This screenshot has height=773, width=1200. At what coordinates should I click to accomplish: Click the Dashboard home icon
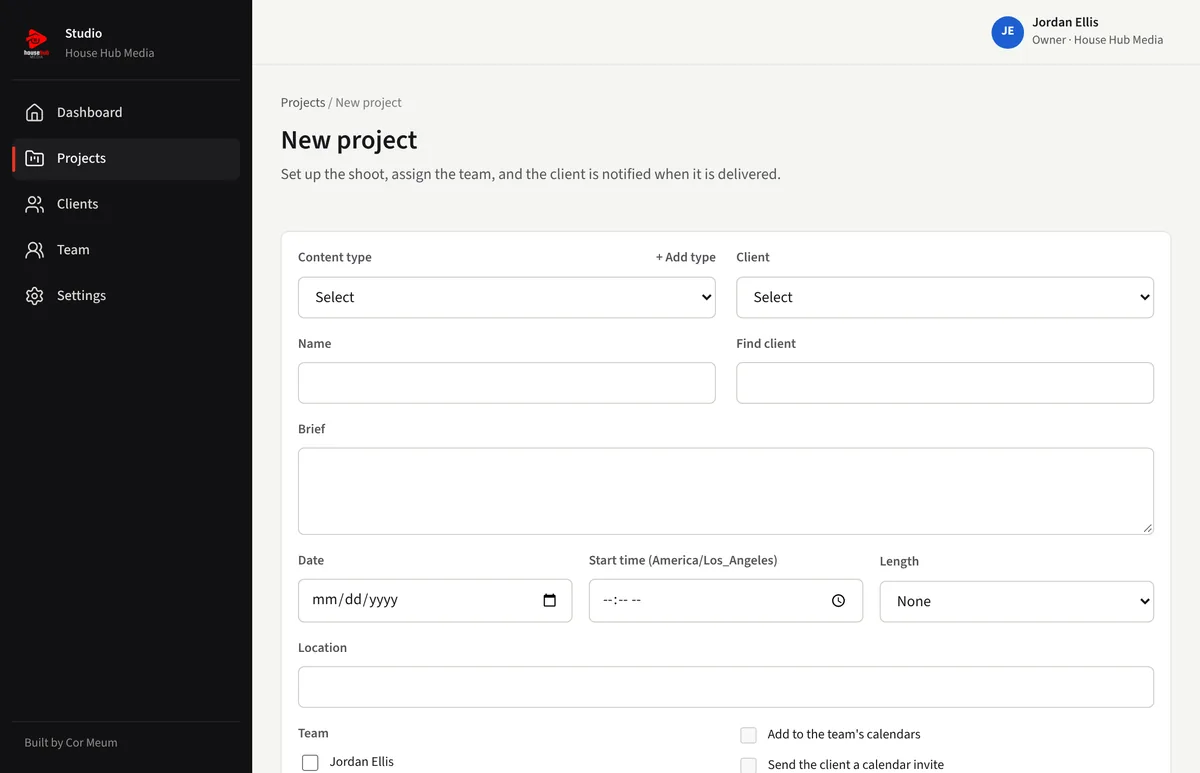pyautogui.click(x=34, y=112)
